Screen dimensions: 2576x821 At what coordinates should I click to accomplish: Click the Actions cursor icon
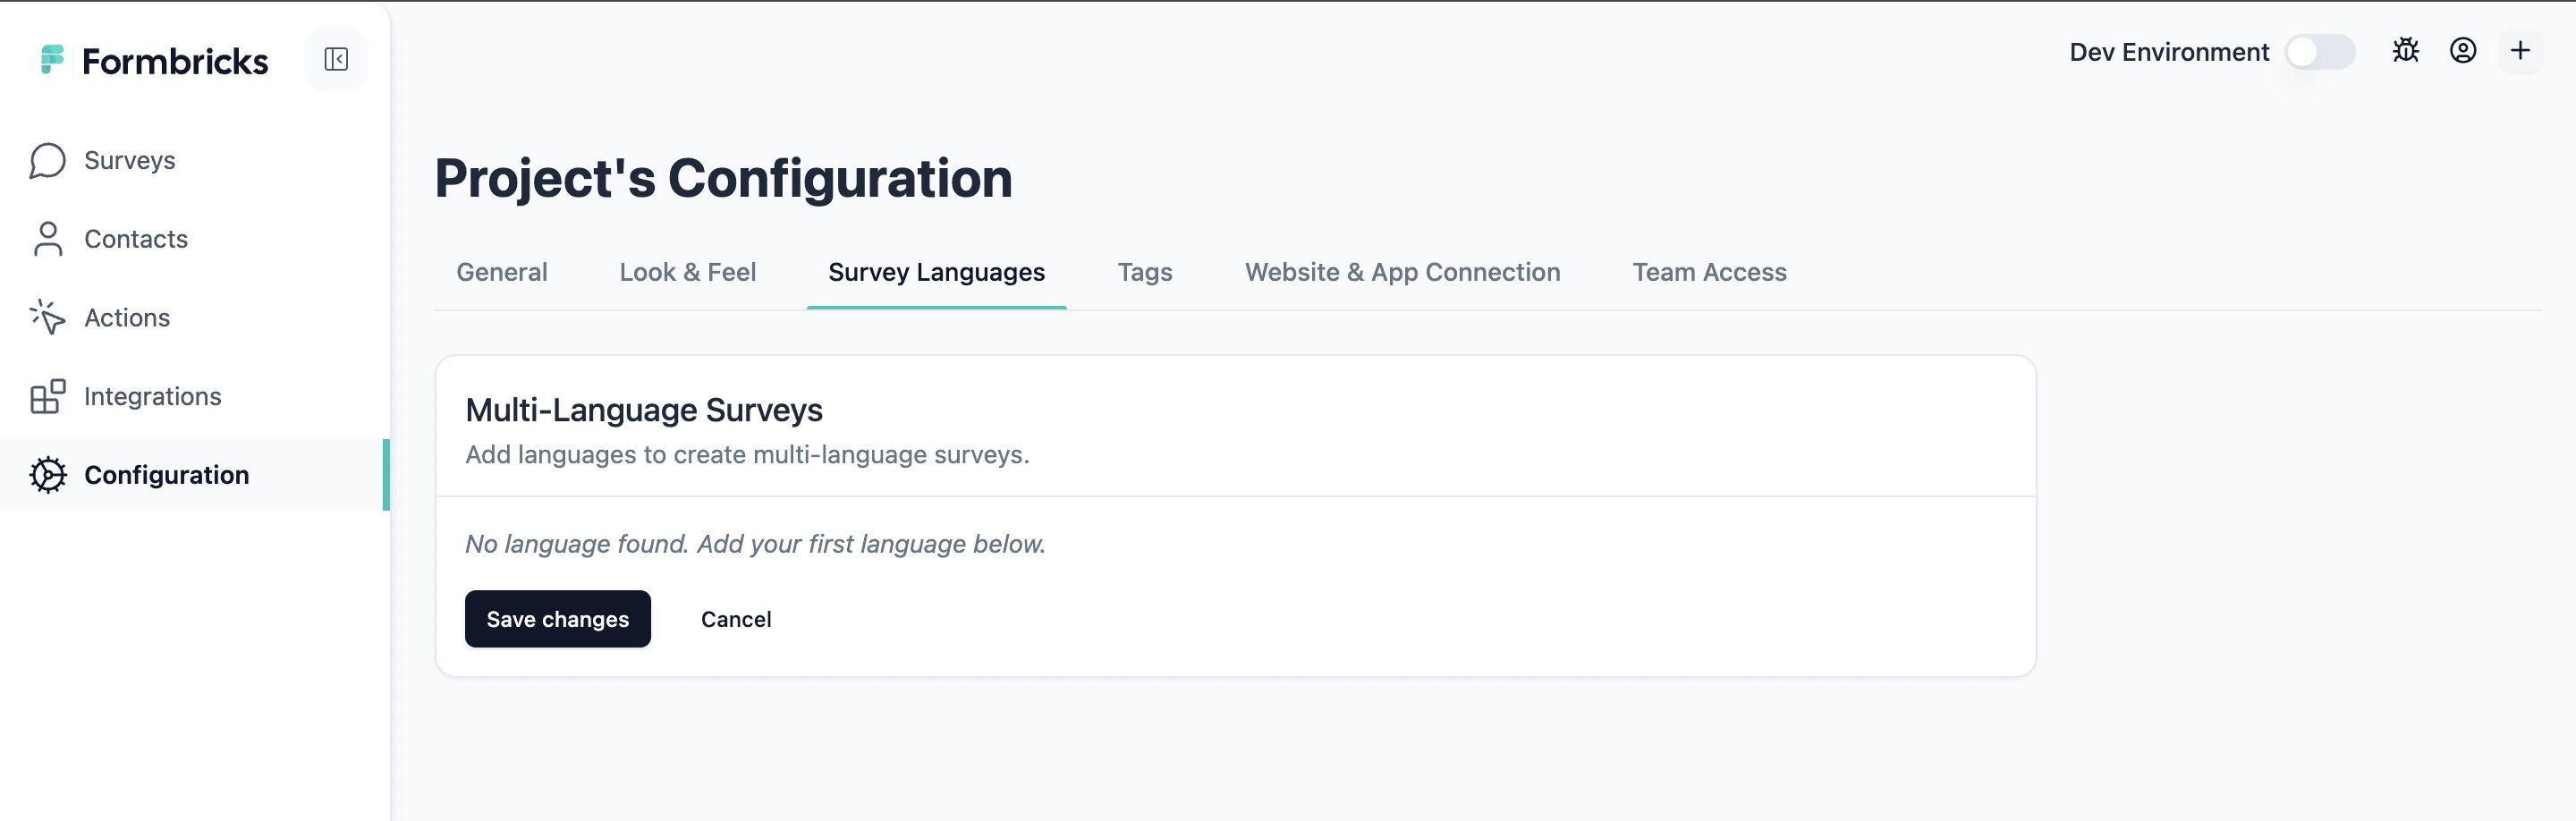pyautogui.click(x=47, y=317)
